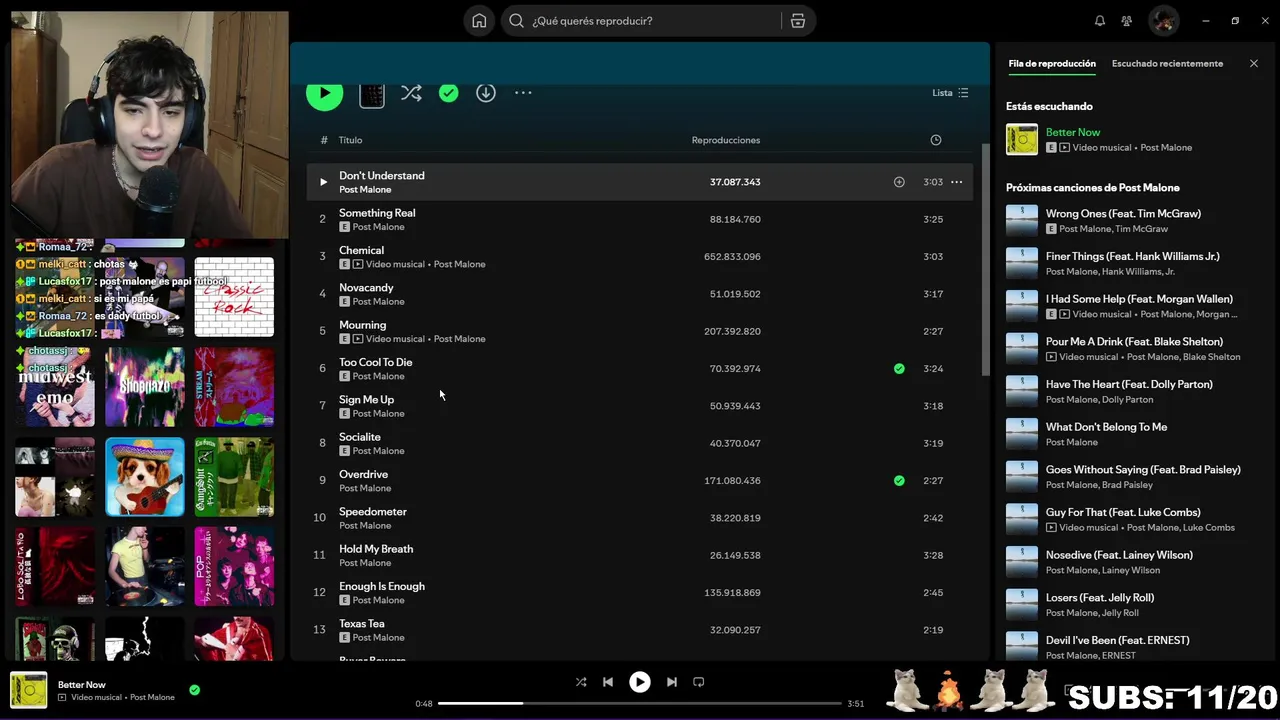The image size is (1280, 720).
Task: Open the Classic Rock playlist thumbnail
Action: coord(234,297)
